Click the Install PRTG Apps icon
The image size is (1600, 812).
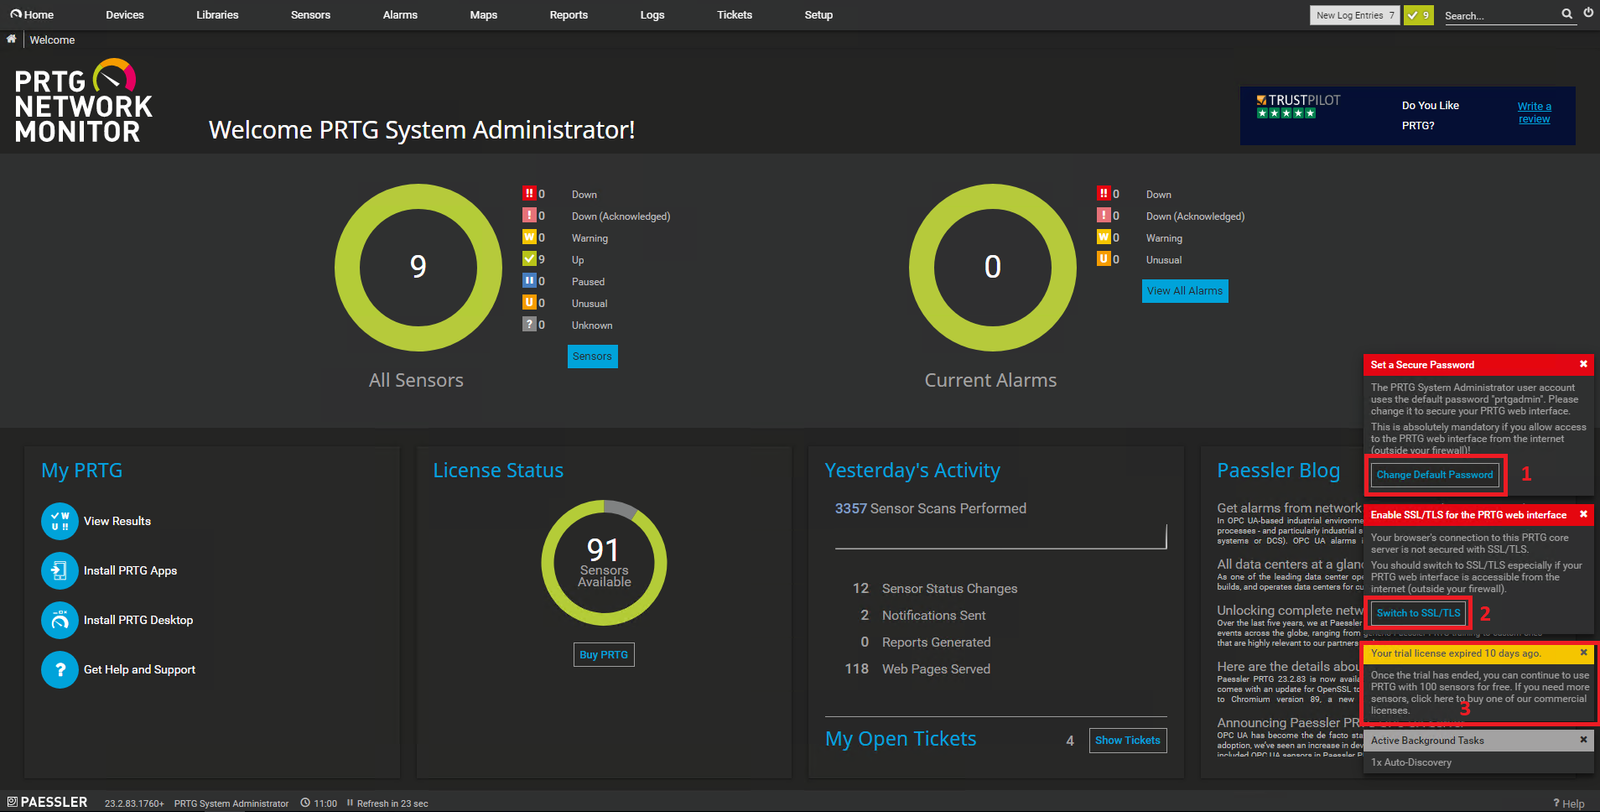coord(59,571)
